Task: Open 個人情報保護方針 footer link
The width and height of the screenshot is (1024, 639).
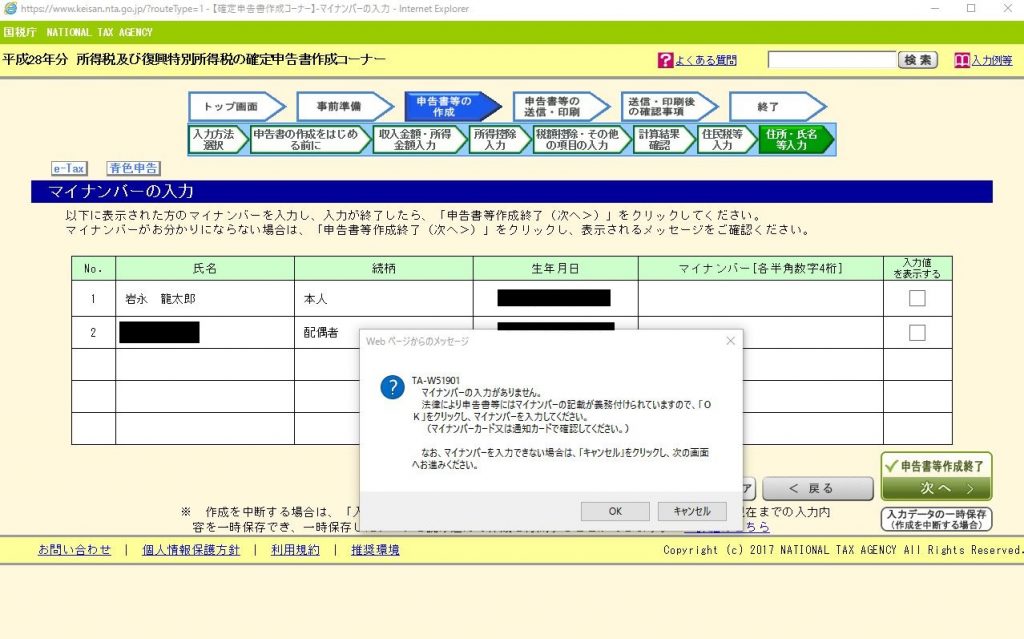Action: (x=190, y=550)
